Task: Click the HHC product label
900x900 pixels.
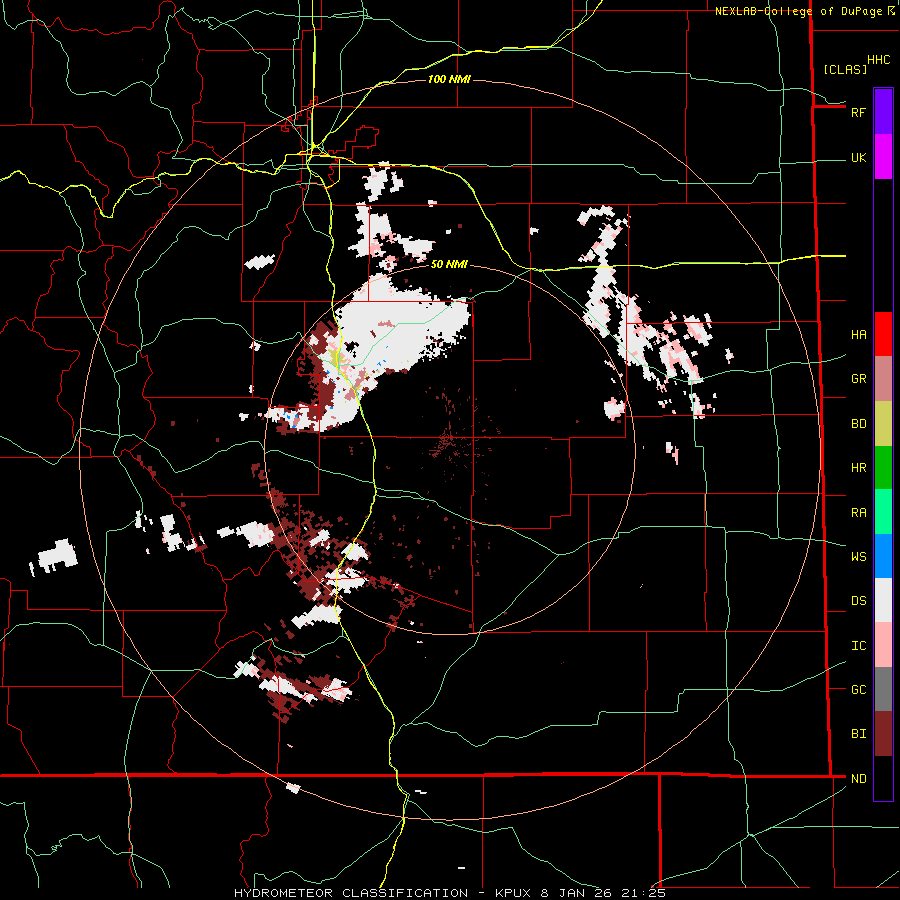Action: click(x=878, y=60)
